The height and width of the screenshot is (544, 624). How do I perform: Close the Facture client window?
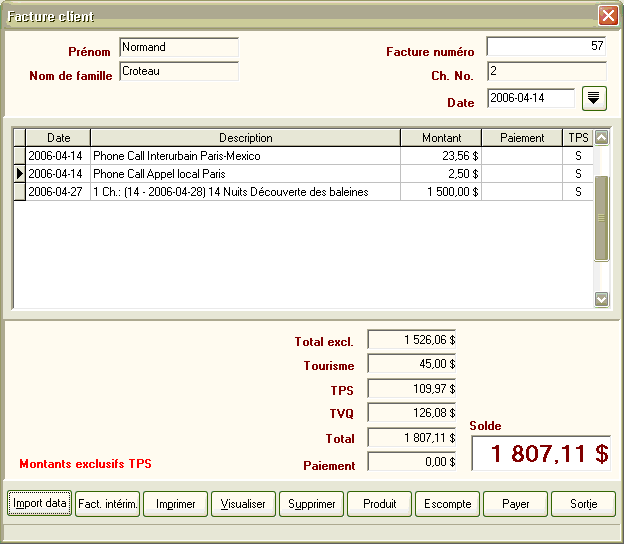click(607, 16)
